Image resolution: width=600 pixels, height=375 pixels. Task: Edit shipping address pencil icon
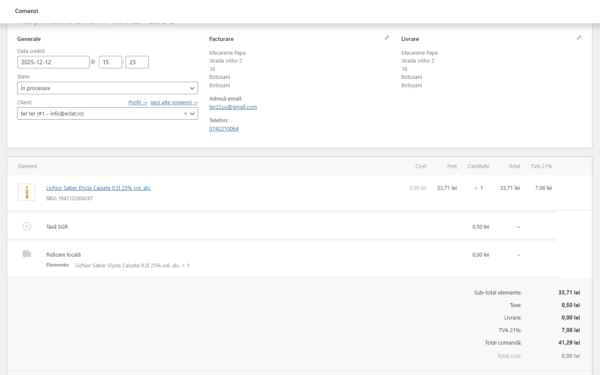[x=579, y=38]
